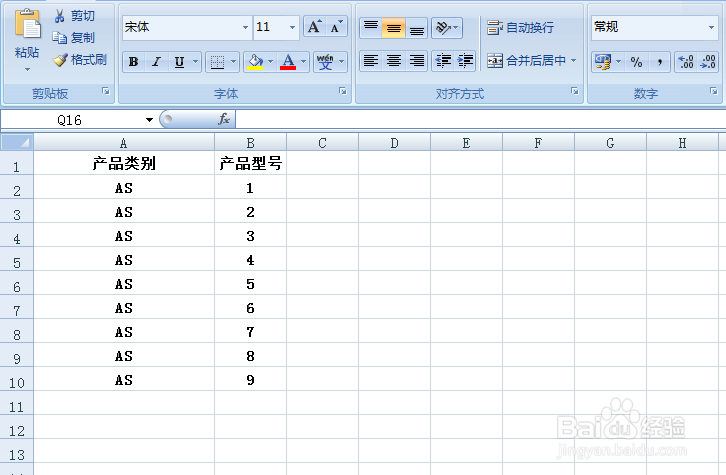The image size is (726, 475).
Task: Toggle italic formatting
Action: coord(156,62)
